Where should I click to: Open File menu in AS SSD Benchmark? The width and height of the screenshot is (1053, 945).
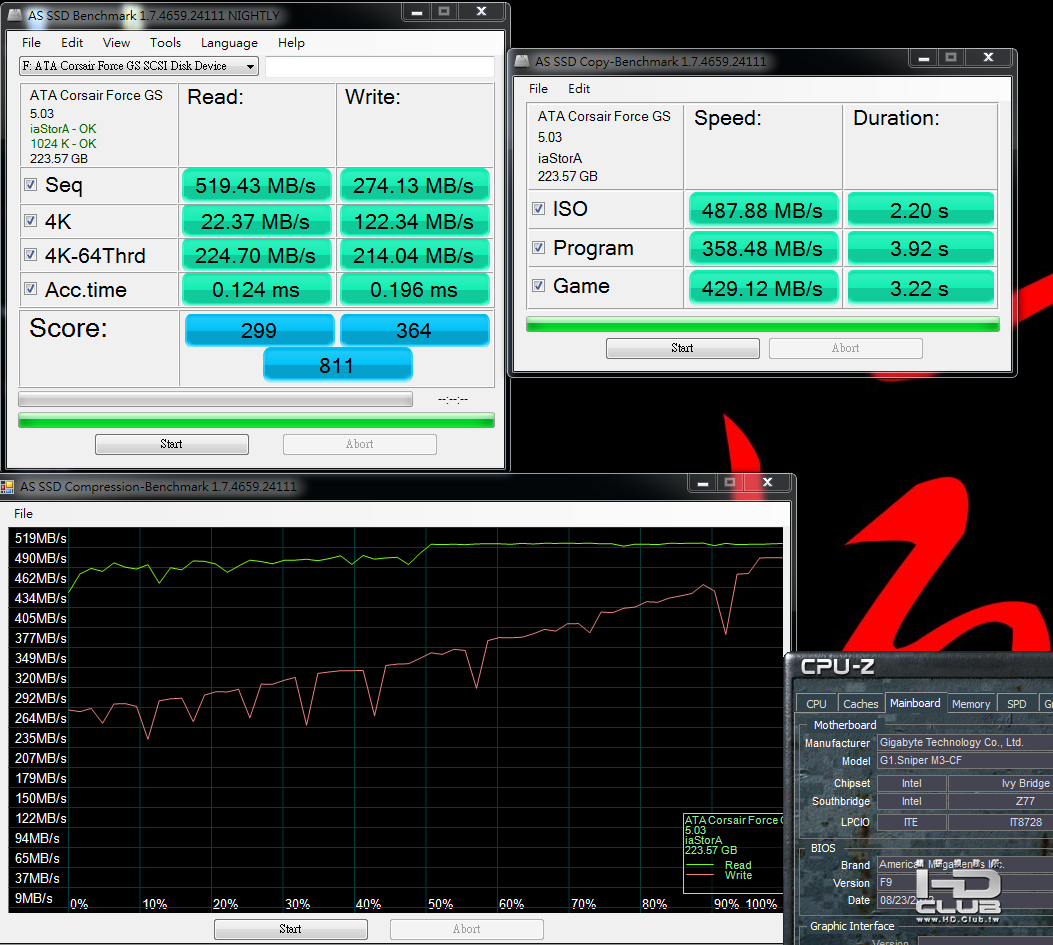pyautogui.click(x=31, y=42)
